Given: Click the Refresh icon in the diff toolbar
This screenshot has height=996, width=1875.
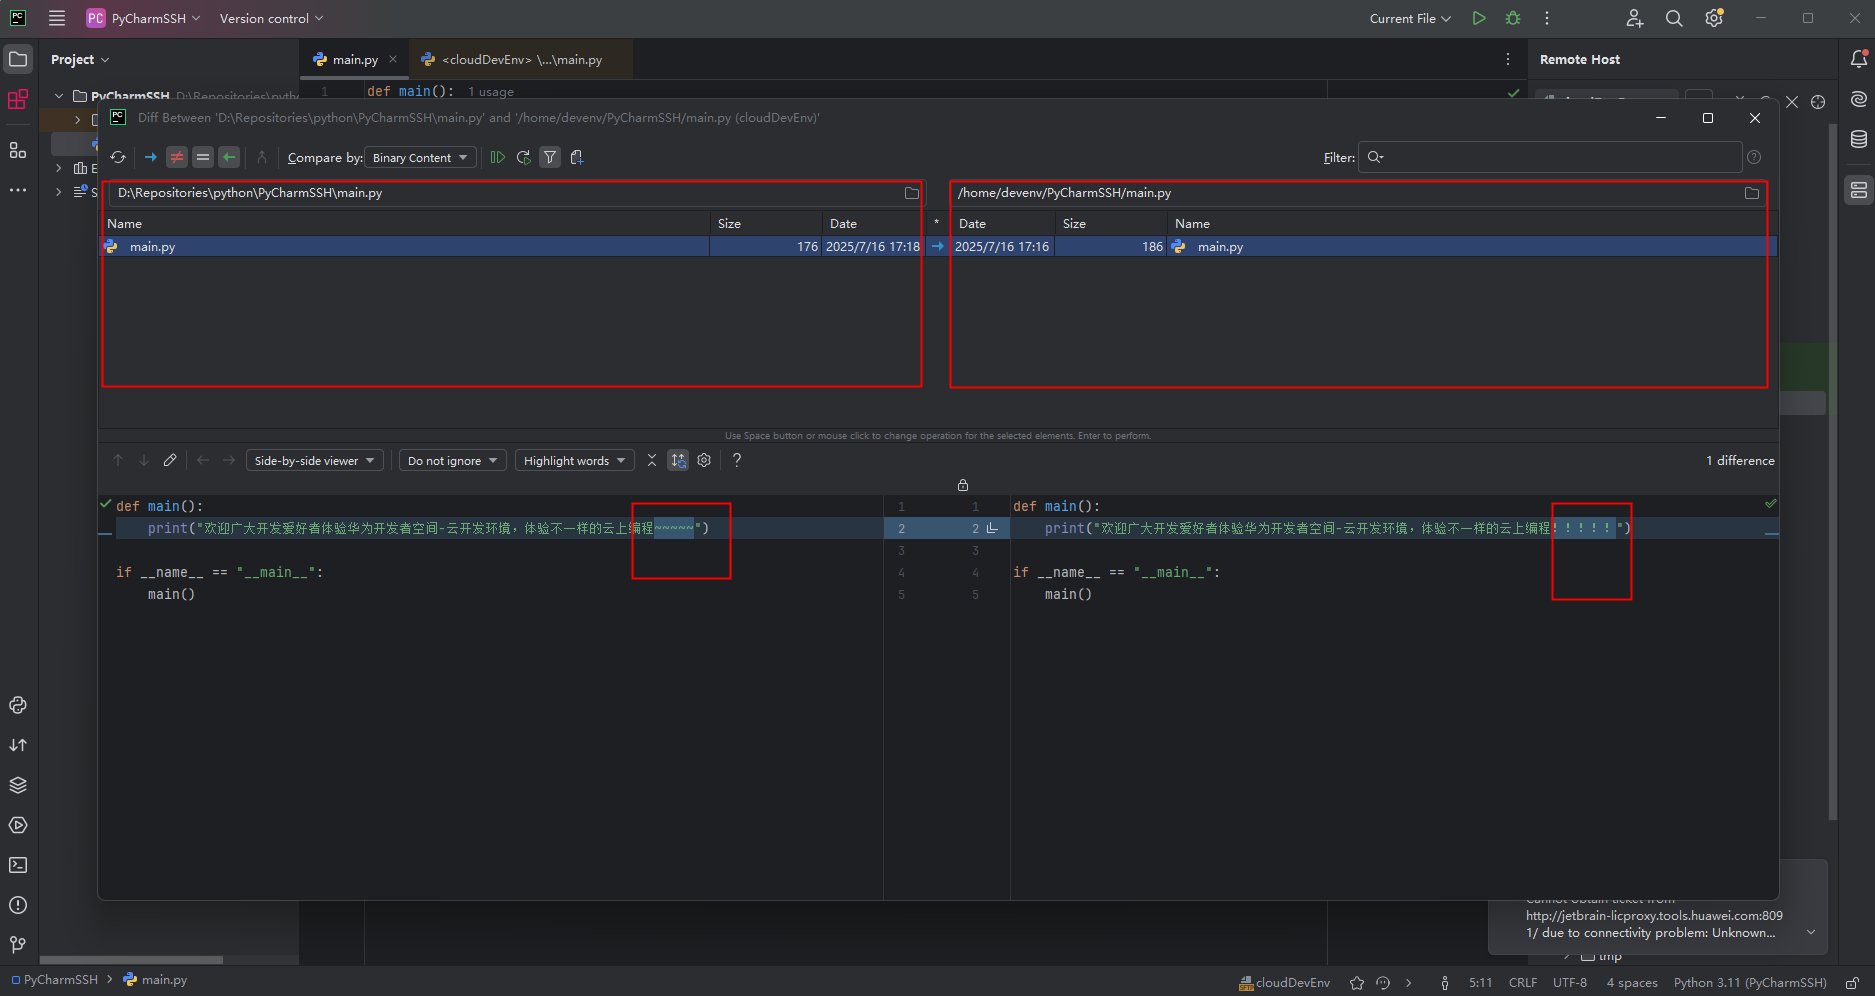Looking at the screenshot, I should click(117, 157).
